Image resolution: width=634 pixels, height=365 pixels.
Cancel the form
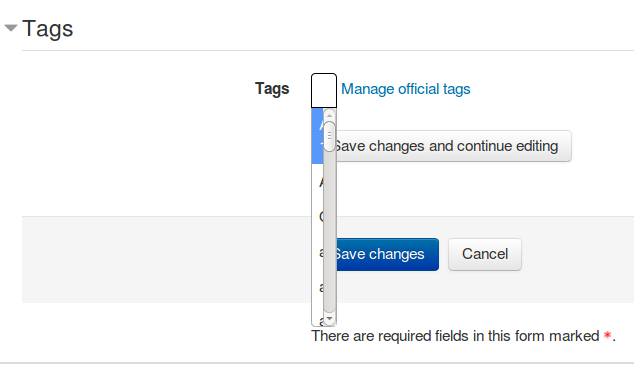pos(485,254)
